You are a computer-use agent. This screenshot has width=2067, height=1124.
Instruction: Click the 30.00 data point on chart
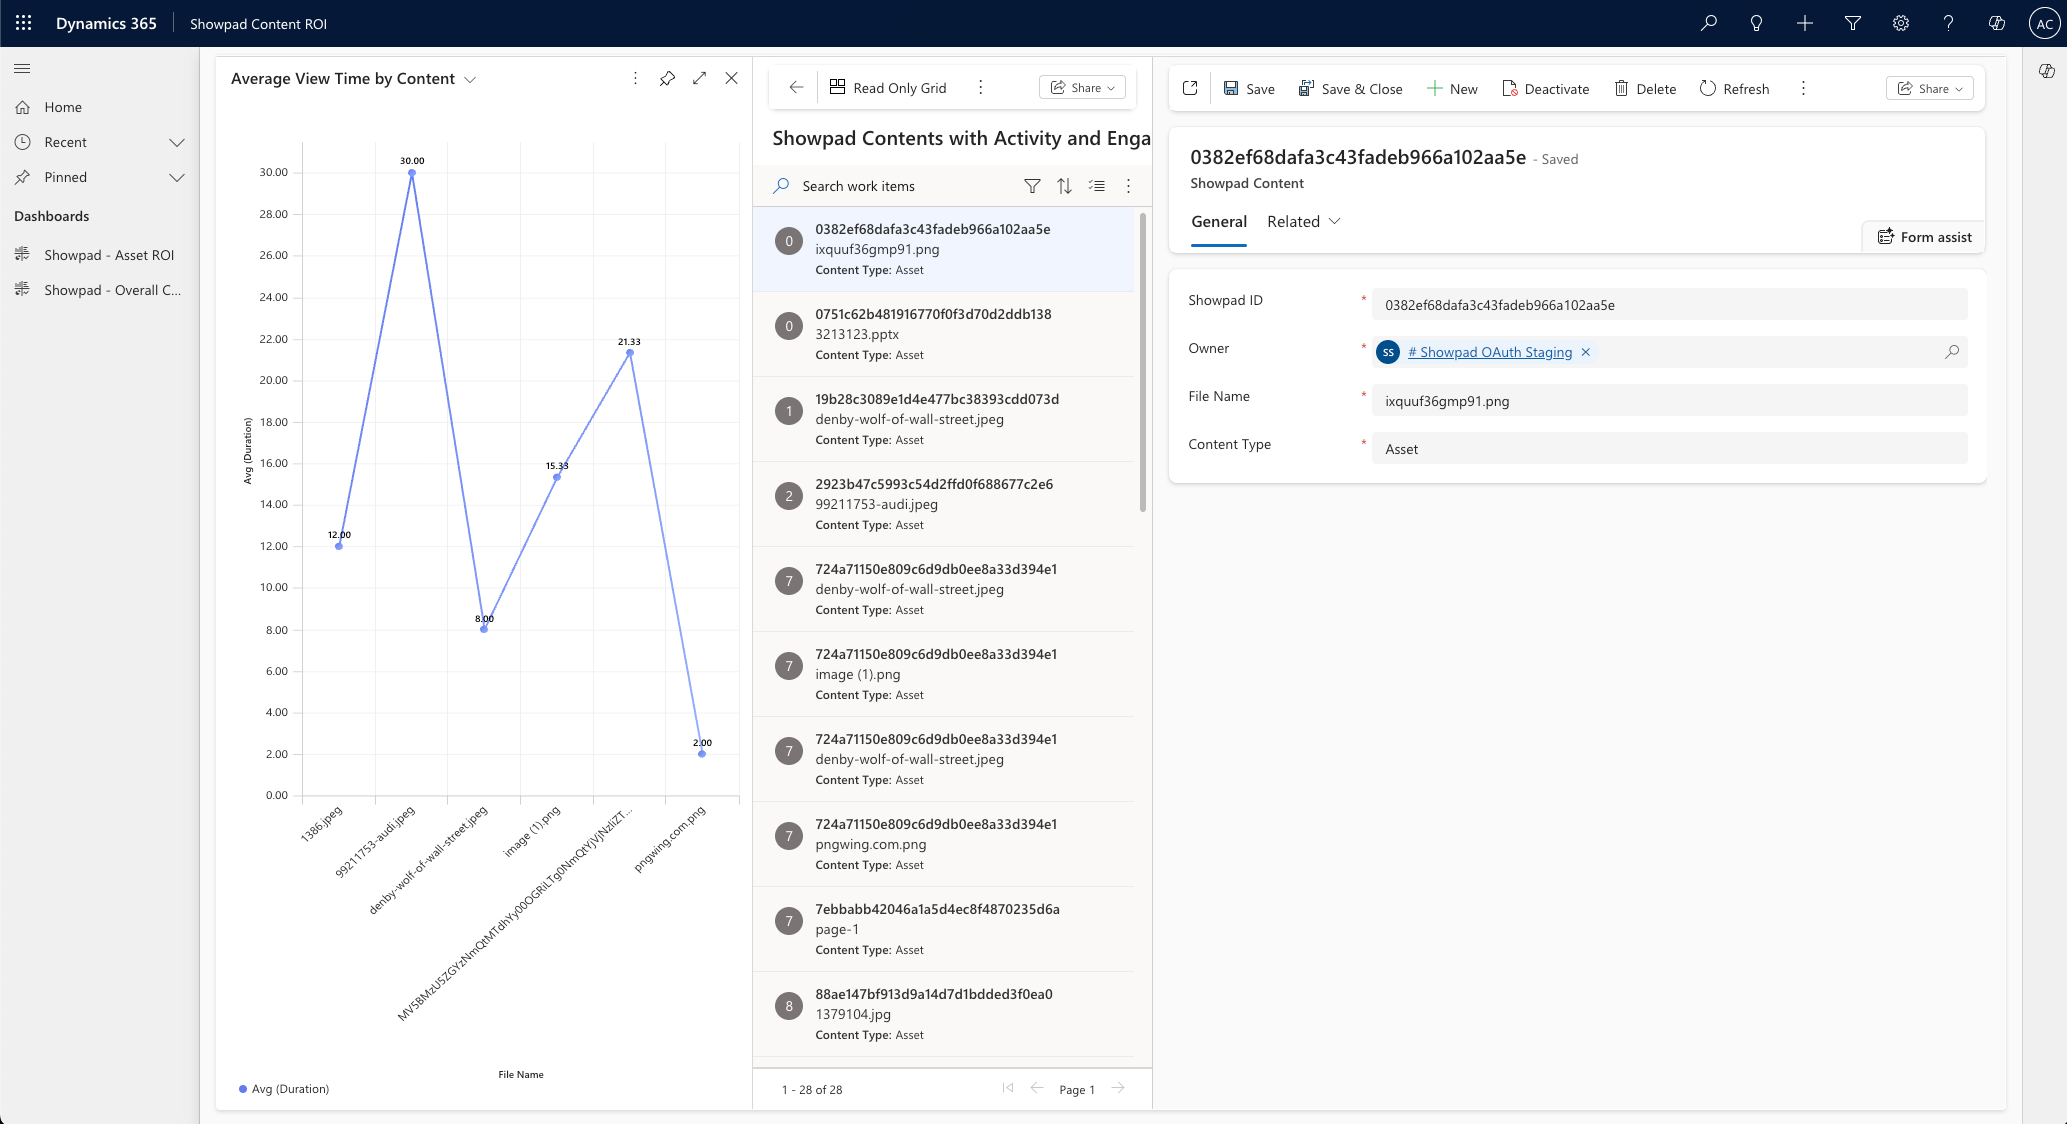(412, 173)
